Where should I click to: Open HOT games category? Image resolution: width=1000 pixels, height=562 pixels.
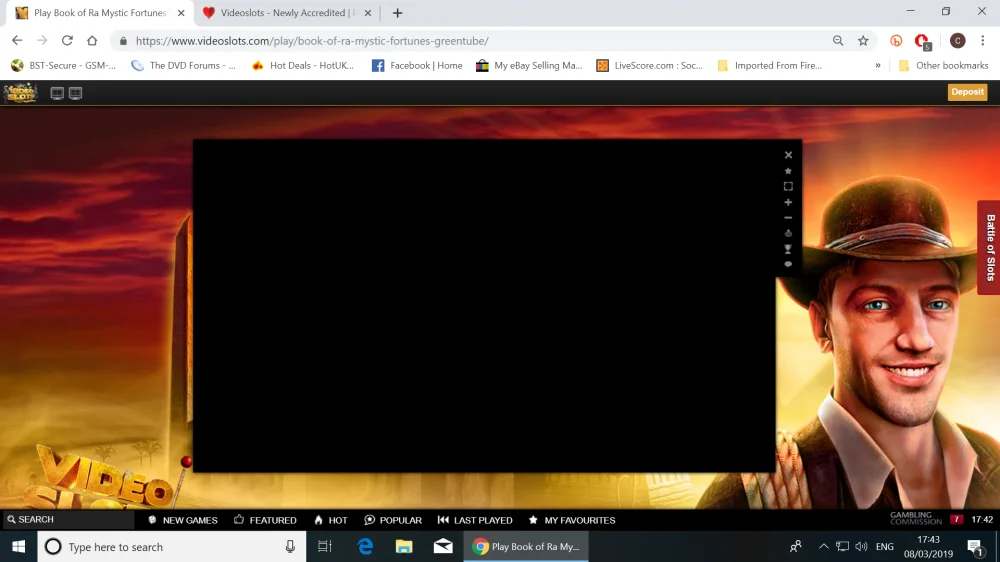[331, 520]
